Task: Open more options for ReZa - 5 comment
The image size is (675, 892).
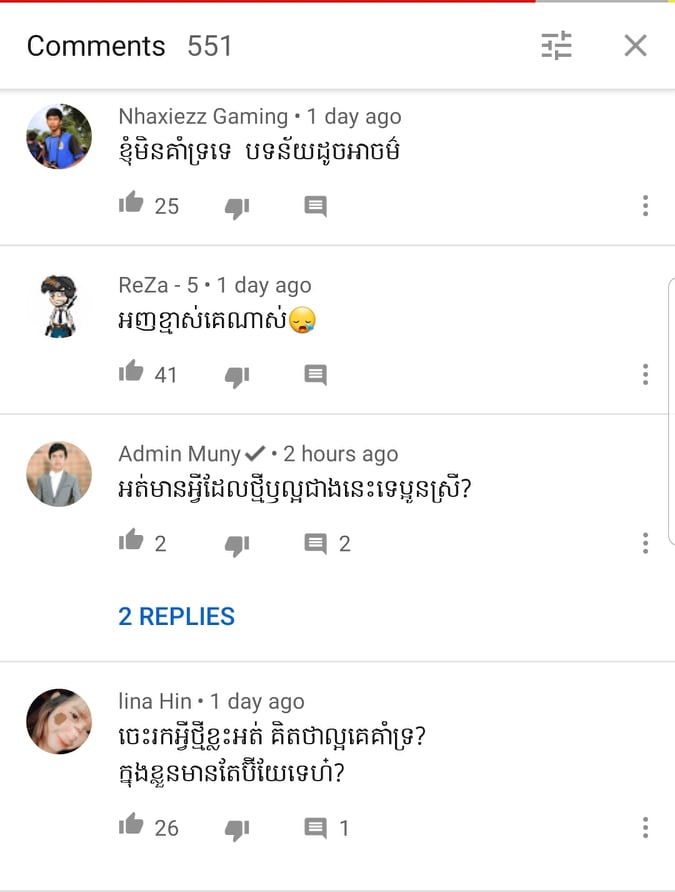Action: pyautogui.click(x=645, y=374)
